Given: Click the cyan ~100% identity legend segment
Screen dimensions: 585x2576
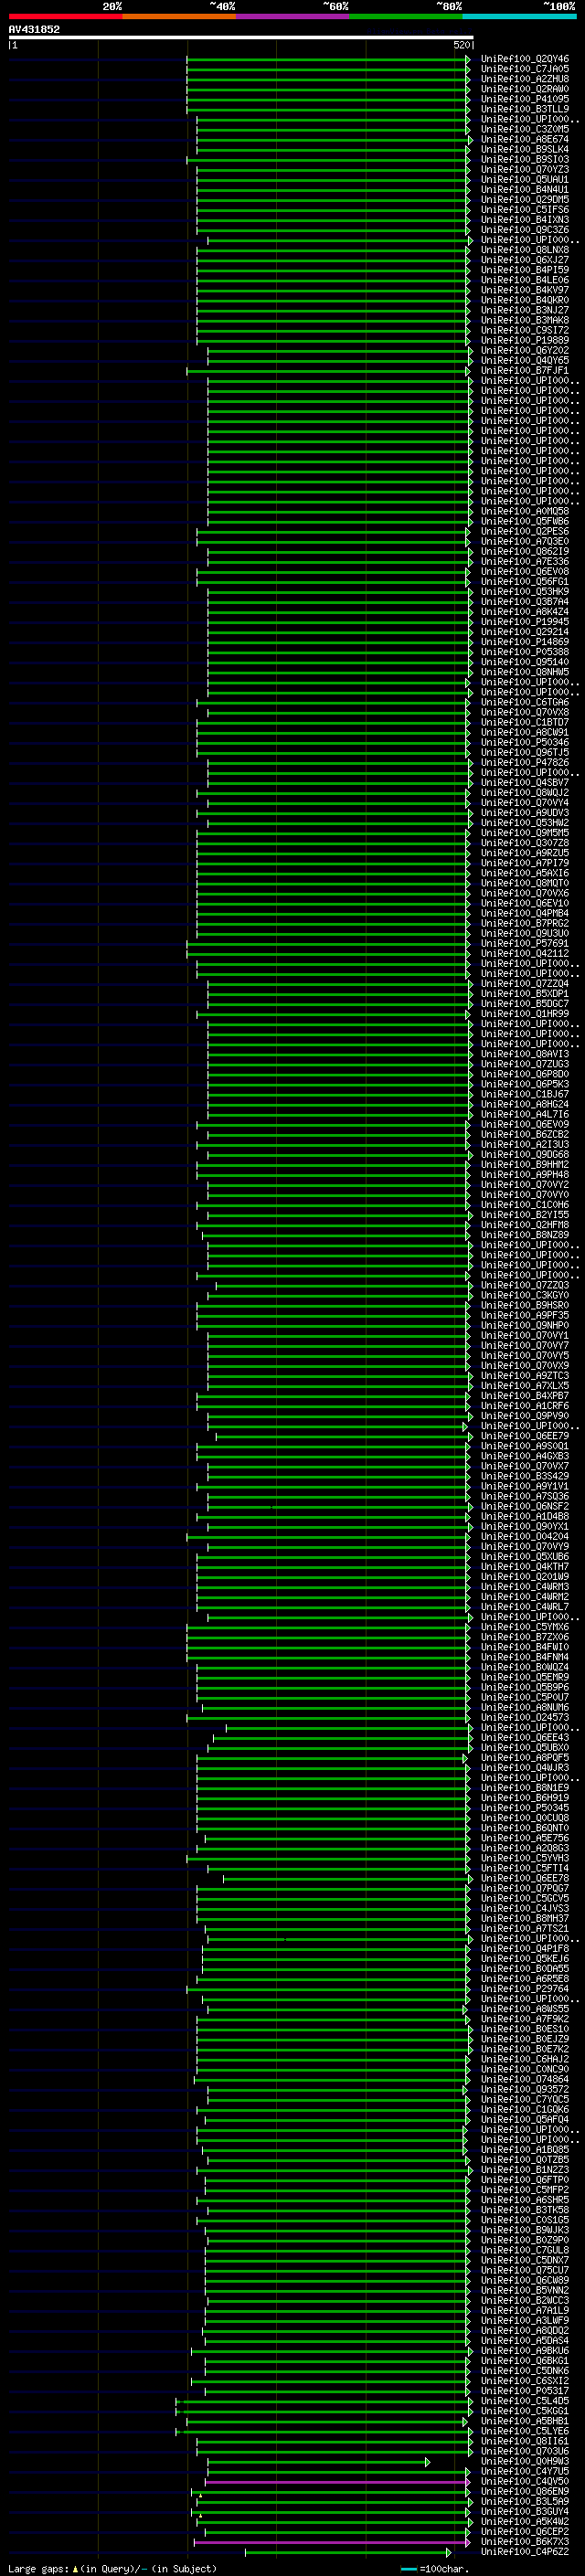Looking at the screenshot, I should pos(519,16).
